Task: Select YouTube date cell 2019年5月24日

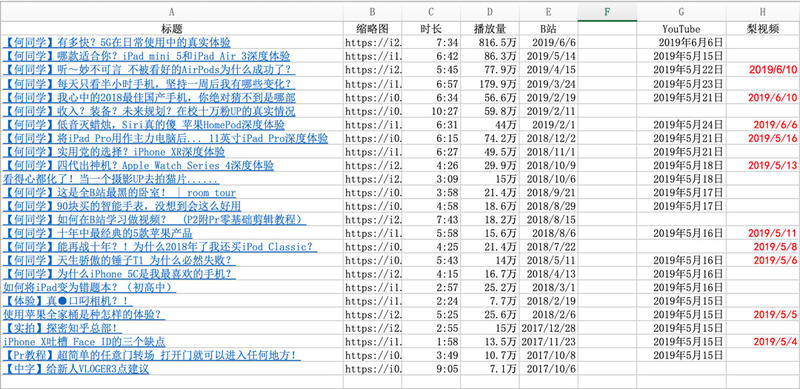Action: pos(681,125)
